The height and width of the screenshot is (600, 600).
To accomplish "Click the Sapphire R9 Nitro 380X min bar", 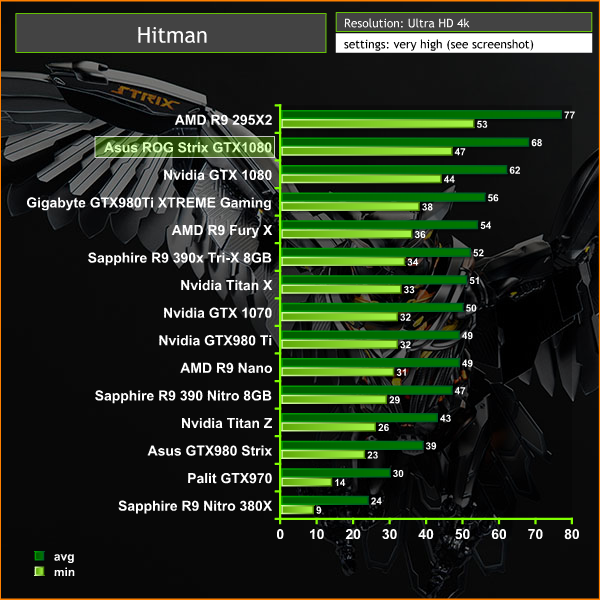I will point(297,509).
